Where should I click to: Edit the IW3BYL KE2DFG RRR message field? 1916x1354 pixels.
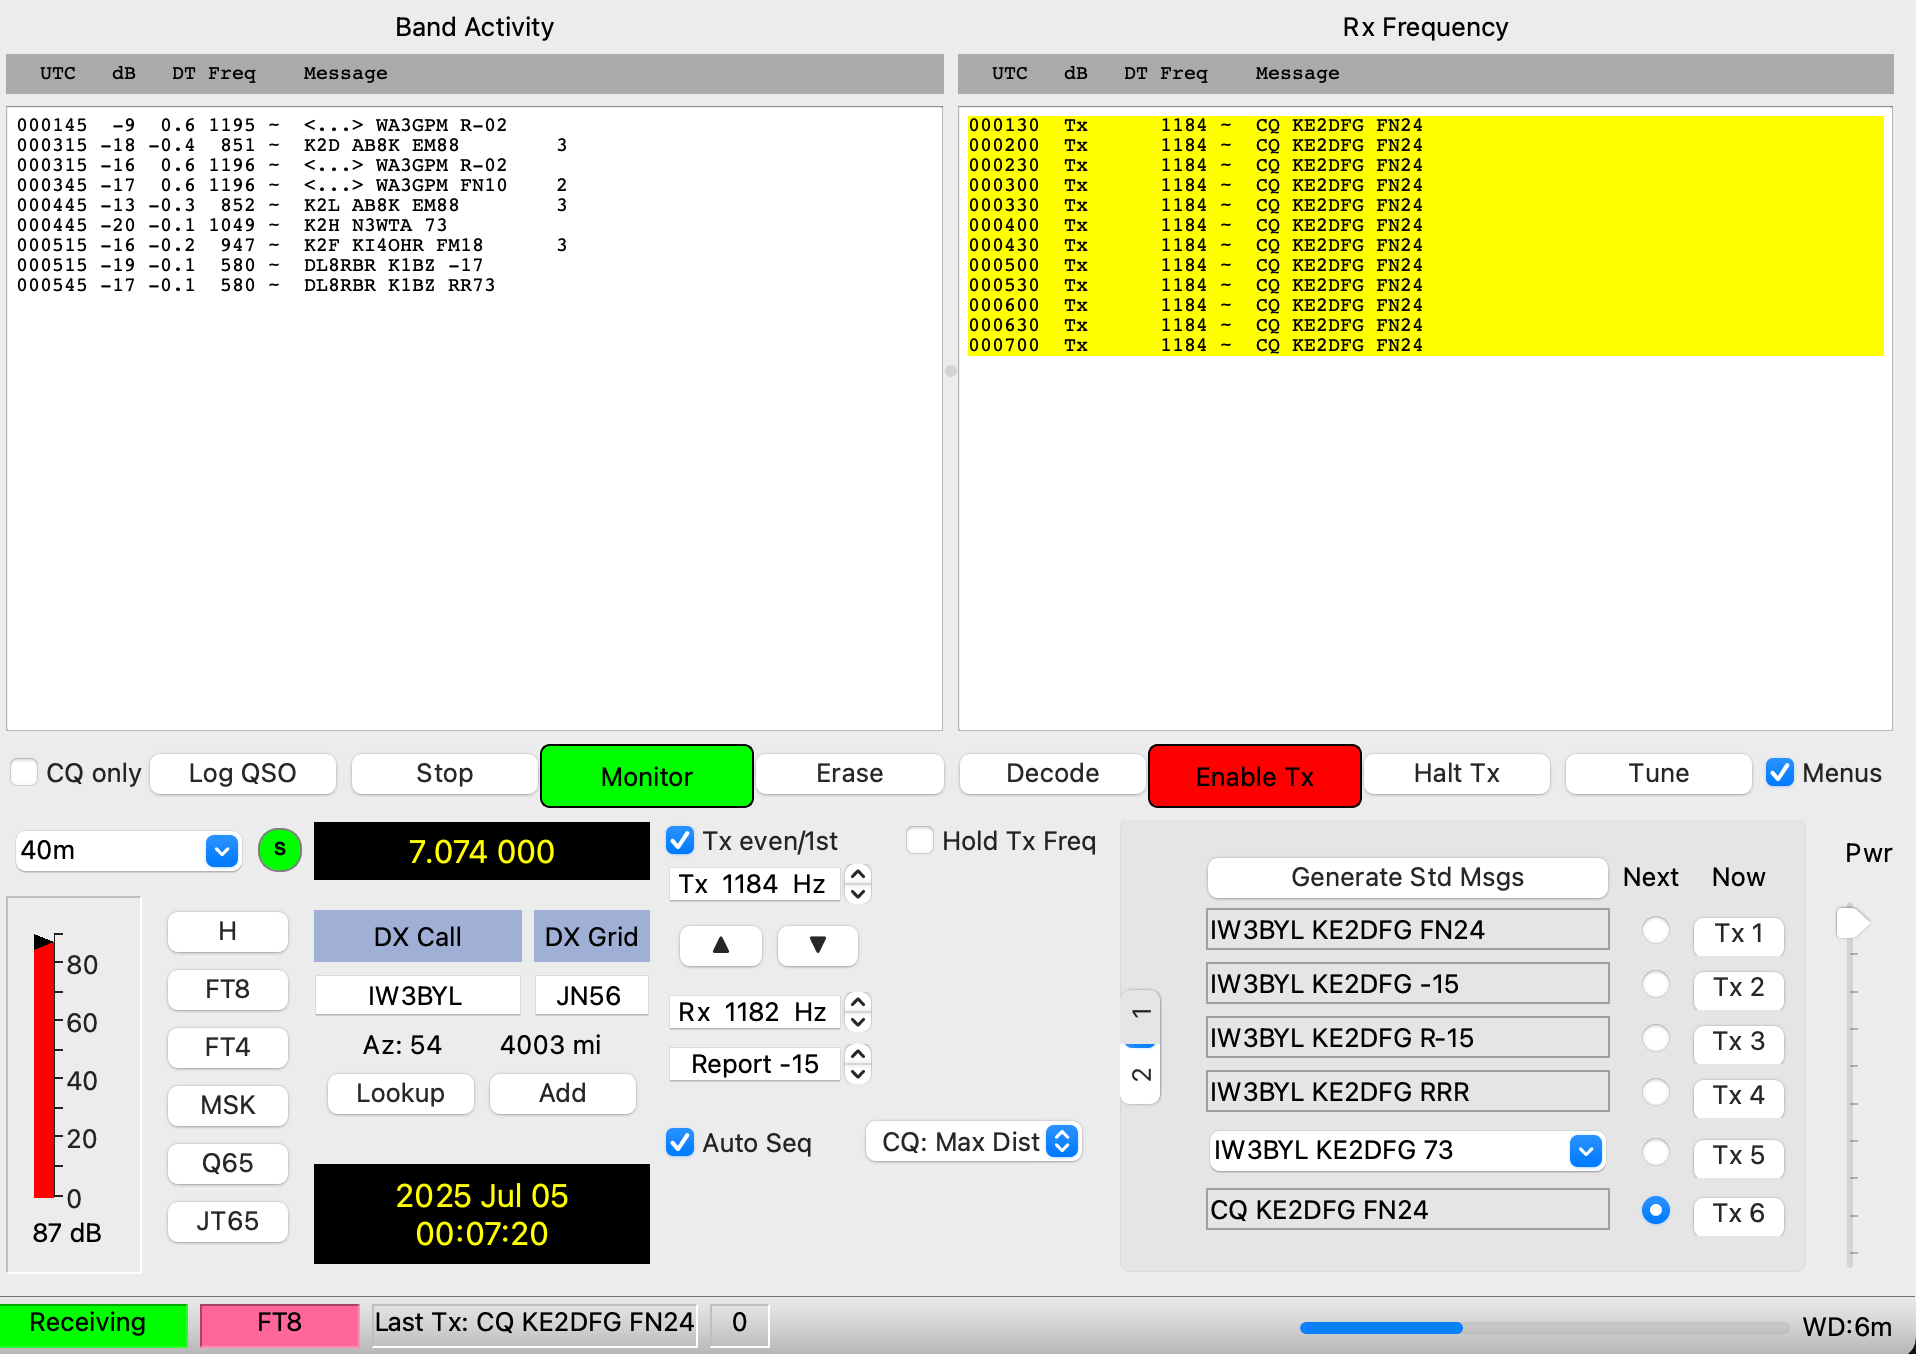[1408, 1092]
